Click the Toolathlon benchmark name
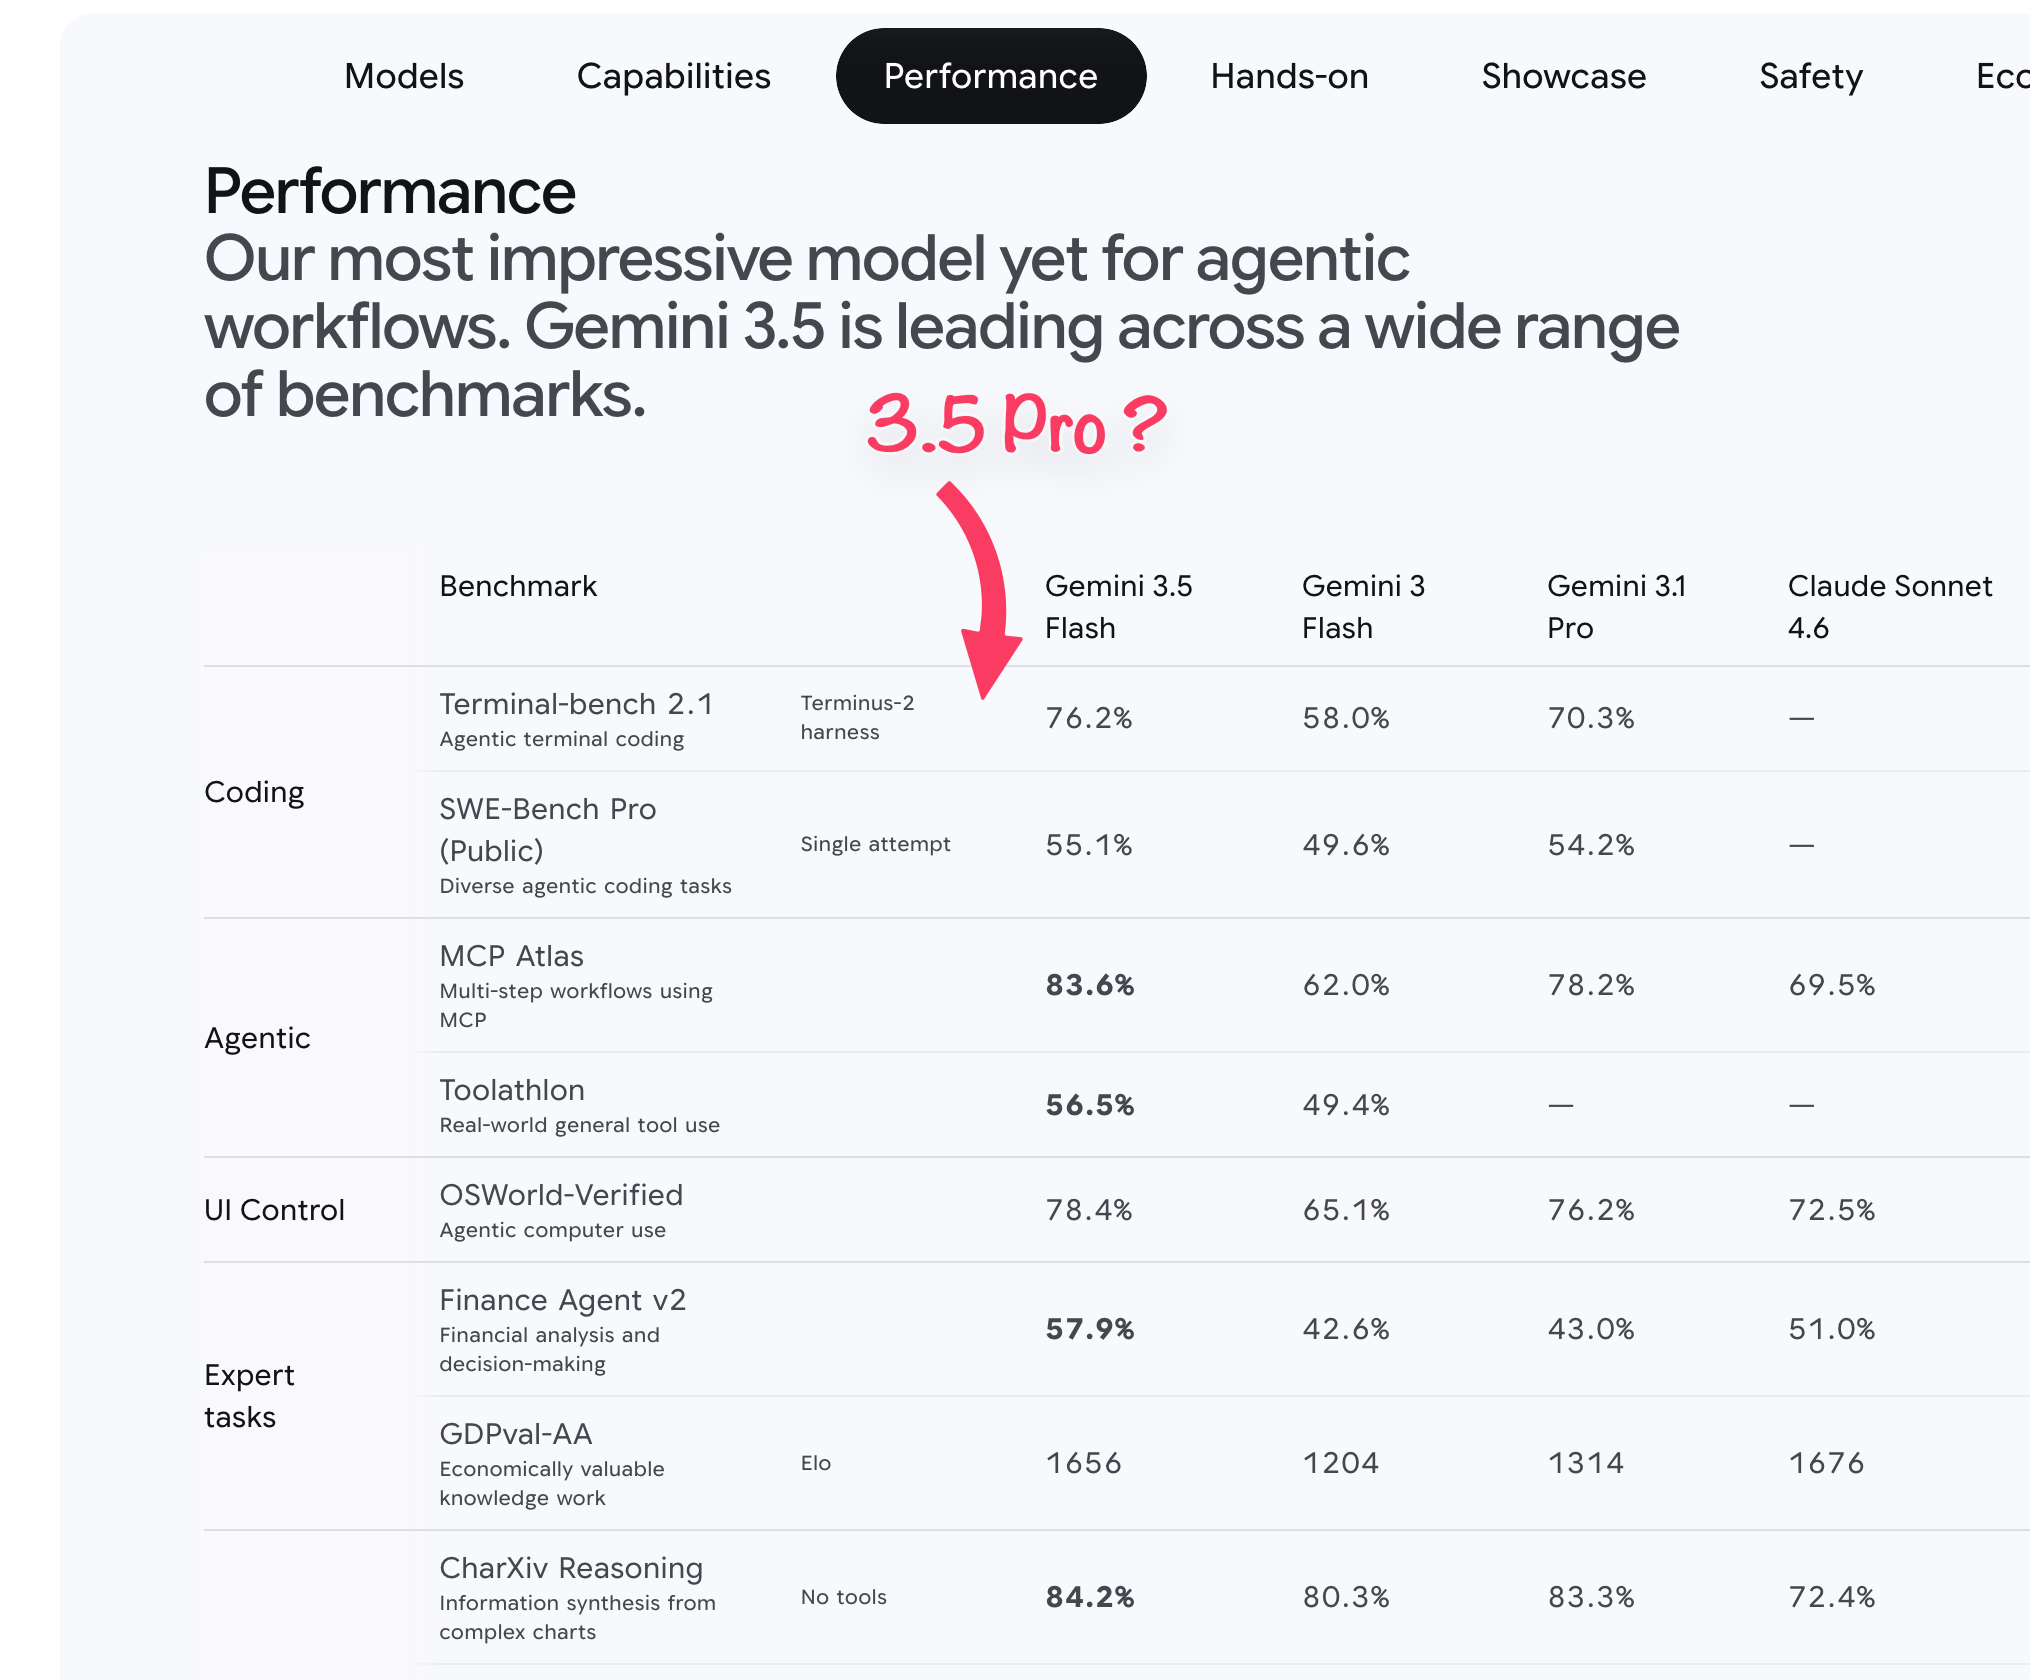Viewport: 2030px width, 1680px height. click(512, 1090)
